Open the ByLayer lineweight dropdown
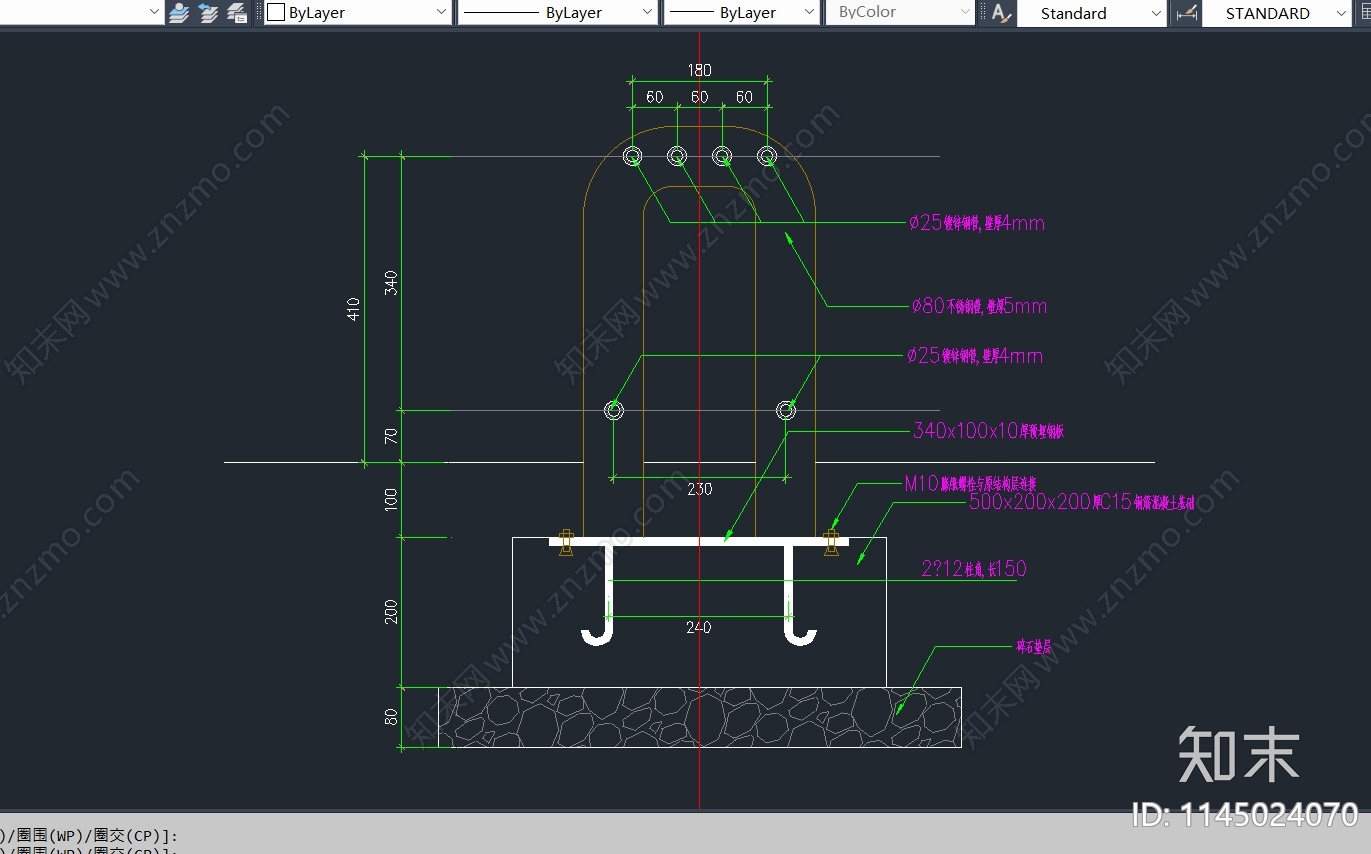The width and height of the screenshot is (1371, 854). pyautogui.click(x=741, y=13)
